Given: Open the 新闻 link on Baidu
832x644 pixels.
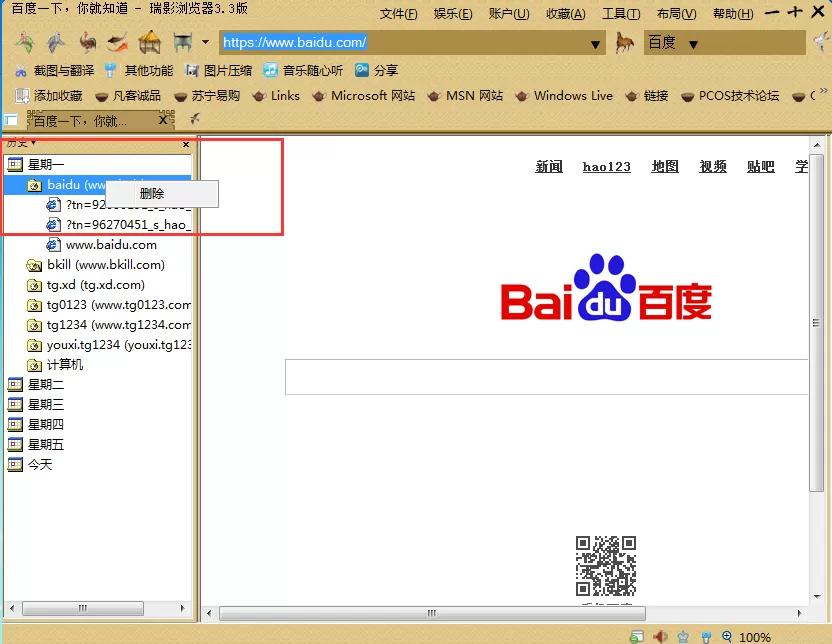Looking at the screenshot, I should (x=549, y=167).
